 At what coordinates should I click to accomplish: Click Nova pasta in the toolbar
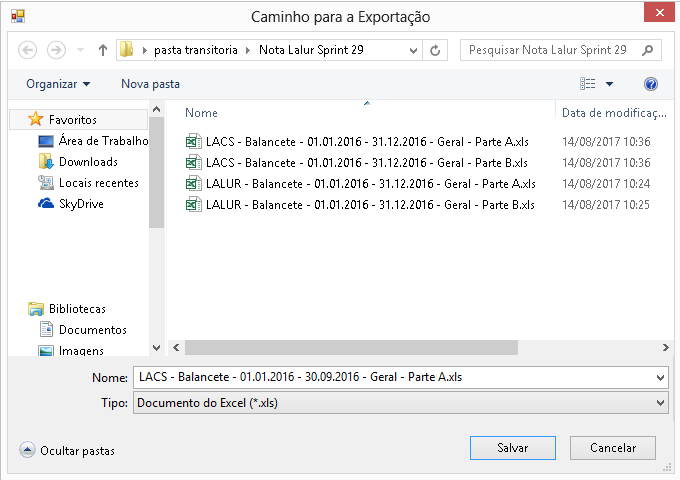tap(150, 84)
